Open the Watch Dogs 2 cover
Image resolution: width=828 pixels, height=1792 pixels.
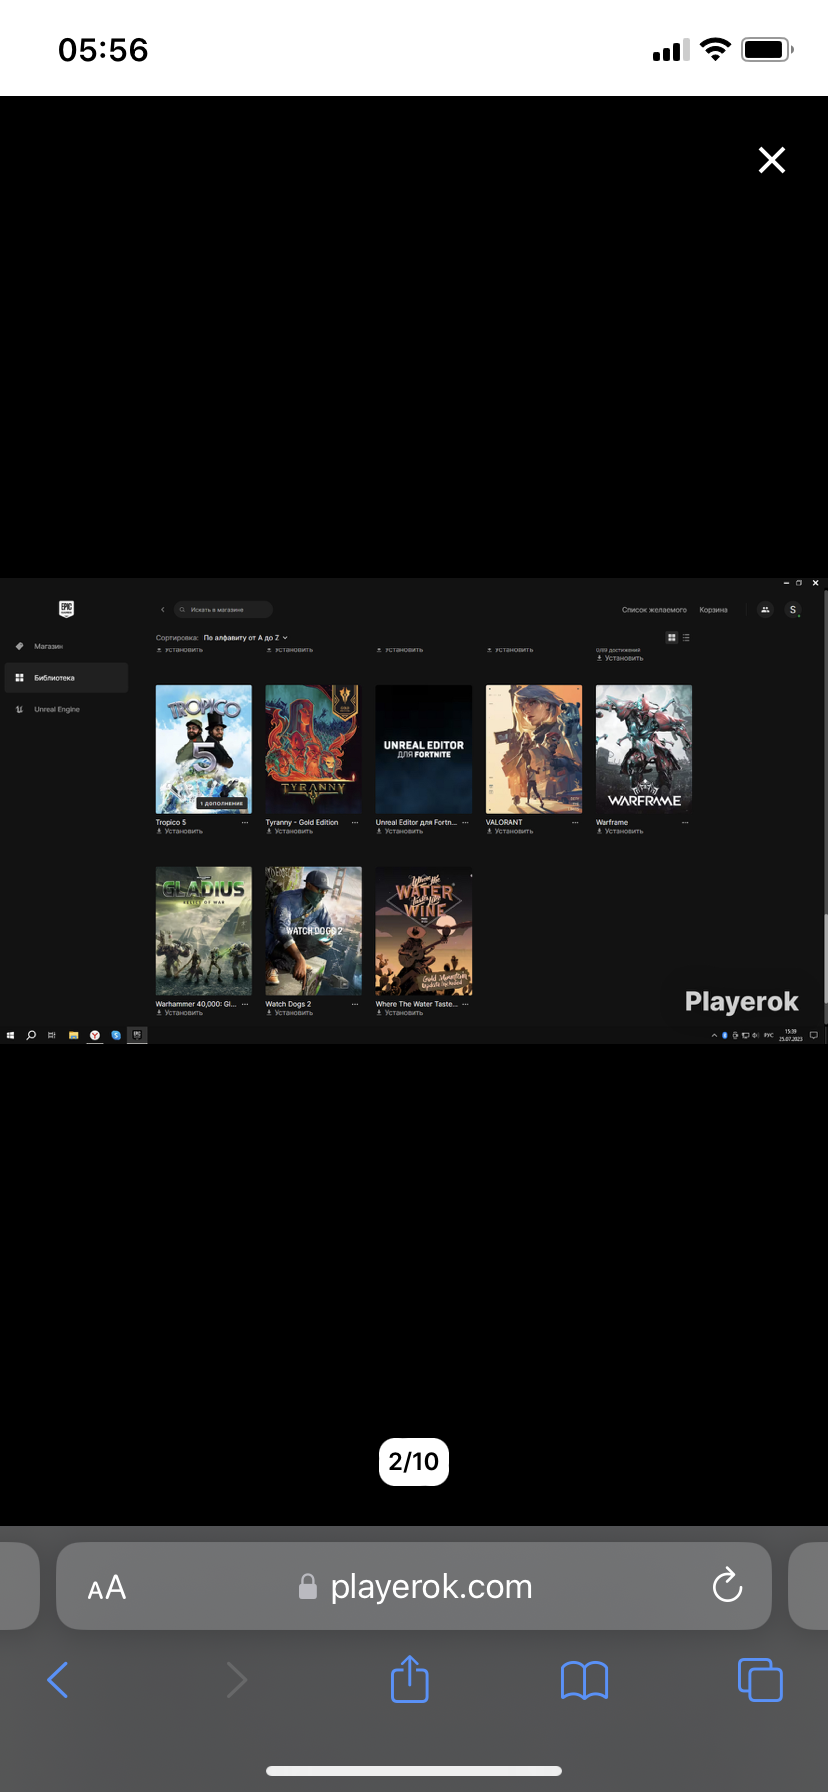point(314,931)
